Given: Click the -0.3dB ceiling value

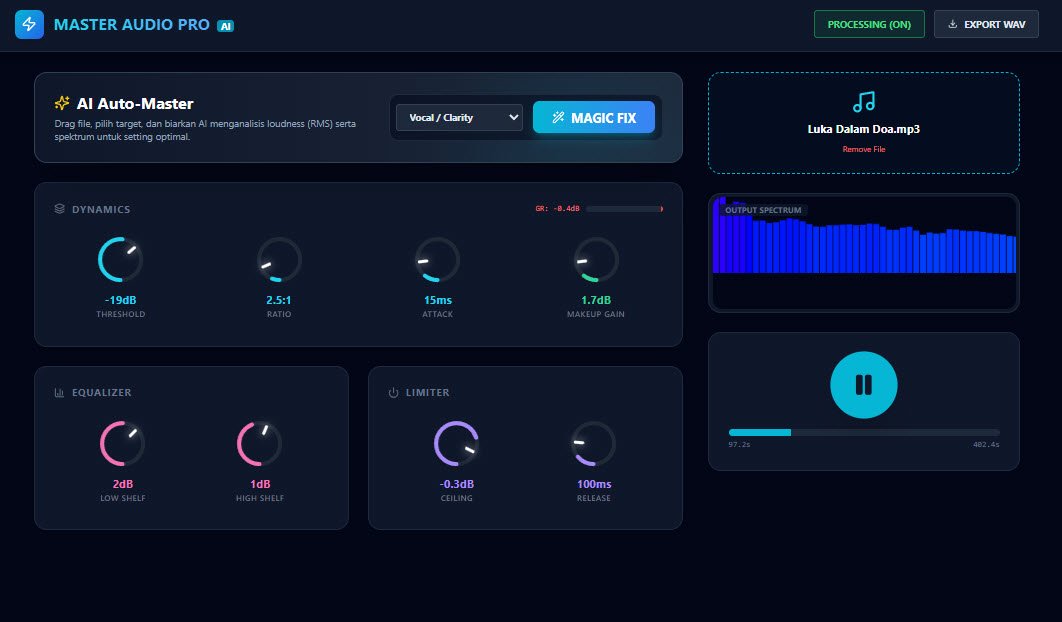Looking at the screenshot, I should click(456, 484).
